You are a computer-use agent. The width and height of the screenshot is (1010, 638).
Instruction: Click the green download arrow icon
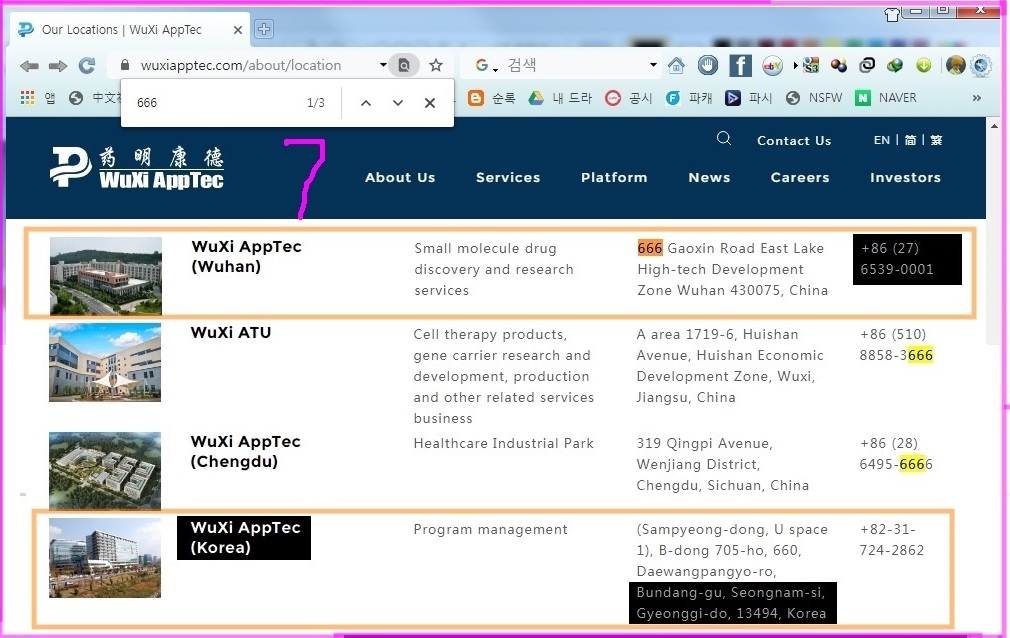tap(924, 65)
